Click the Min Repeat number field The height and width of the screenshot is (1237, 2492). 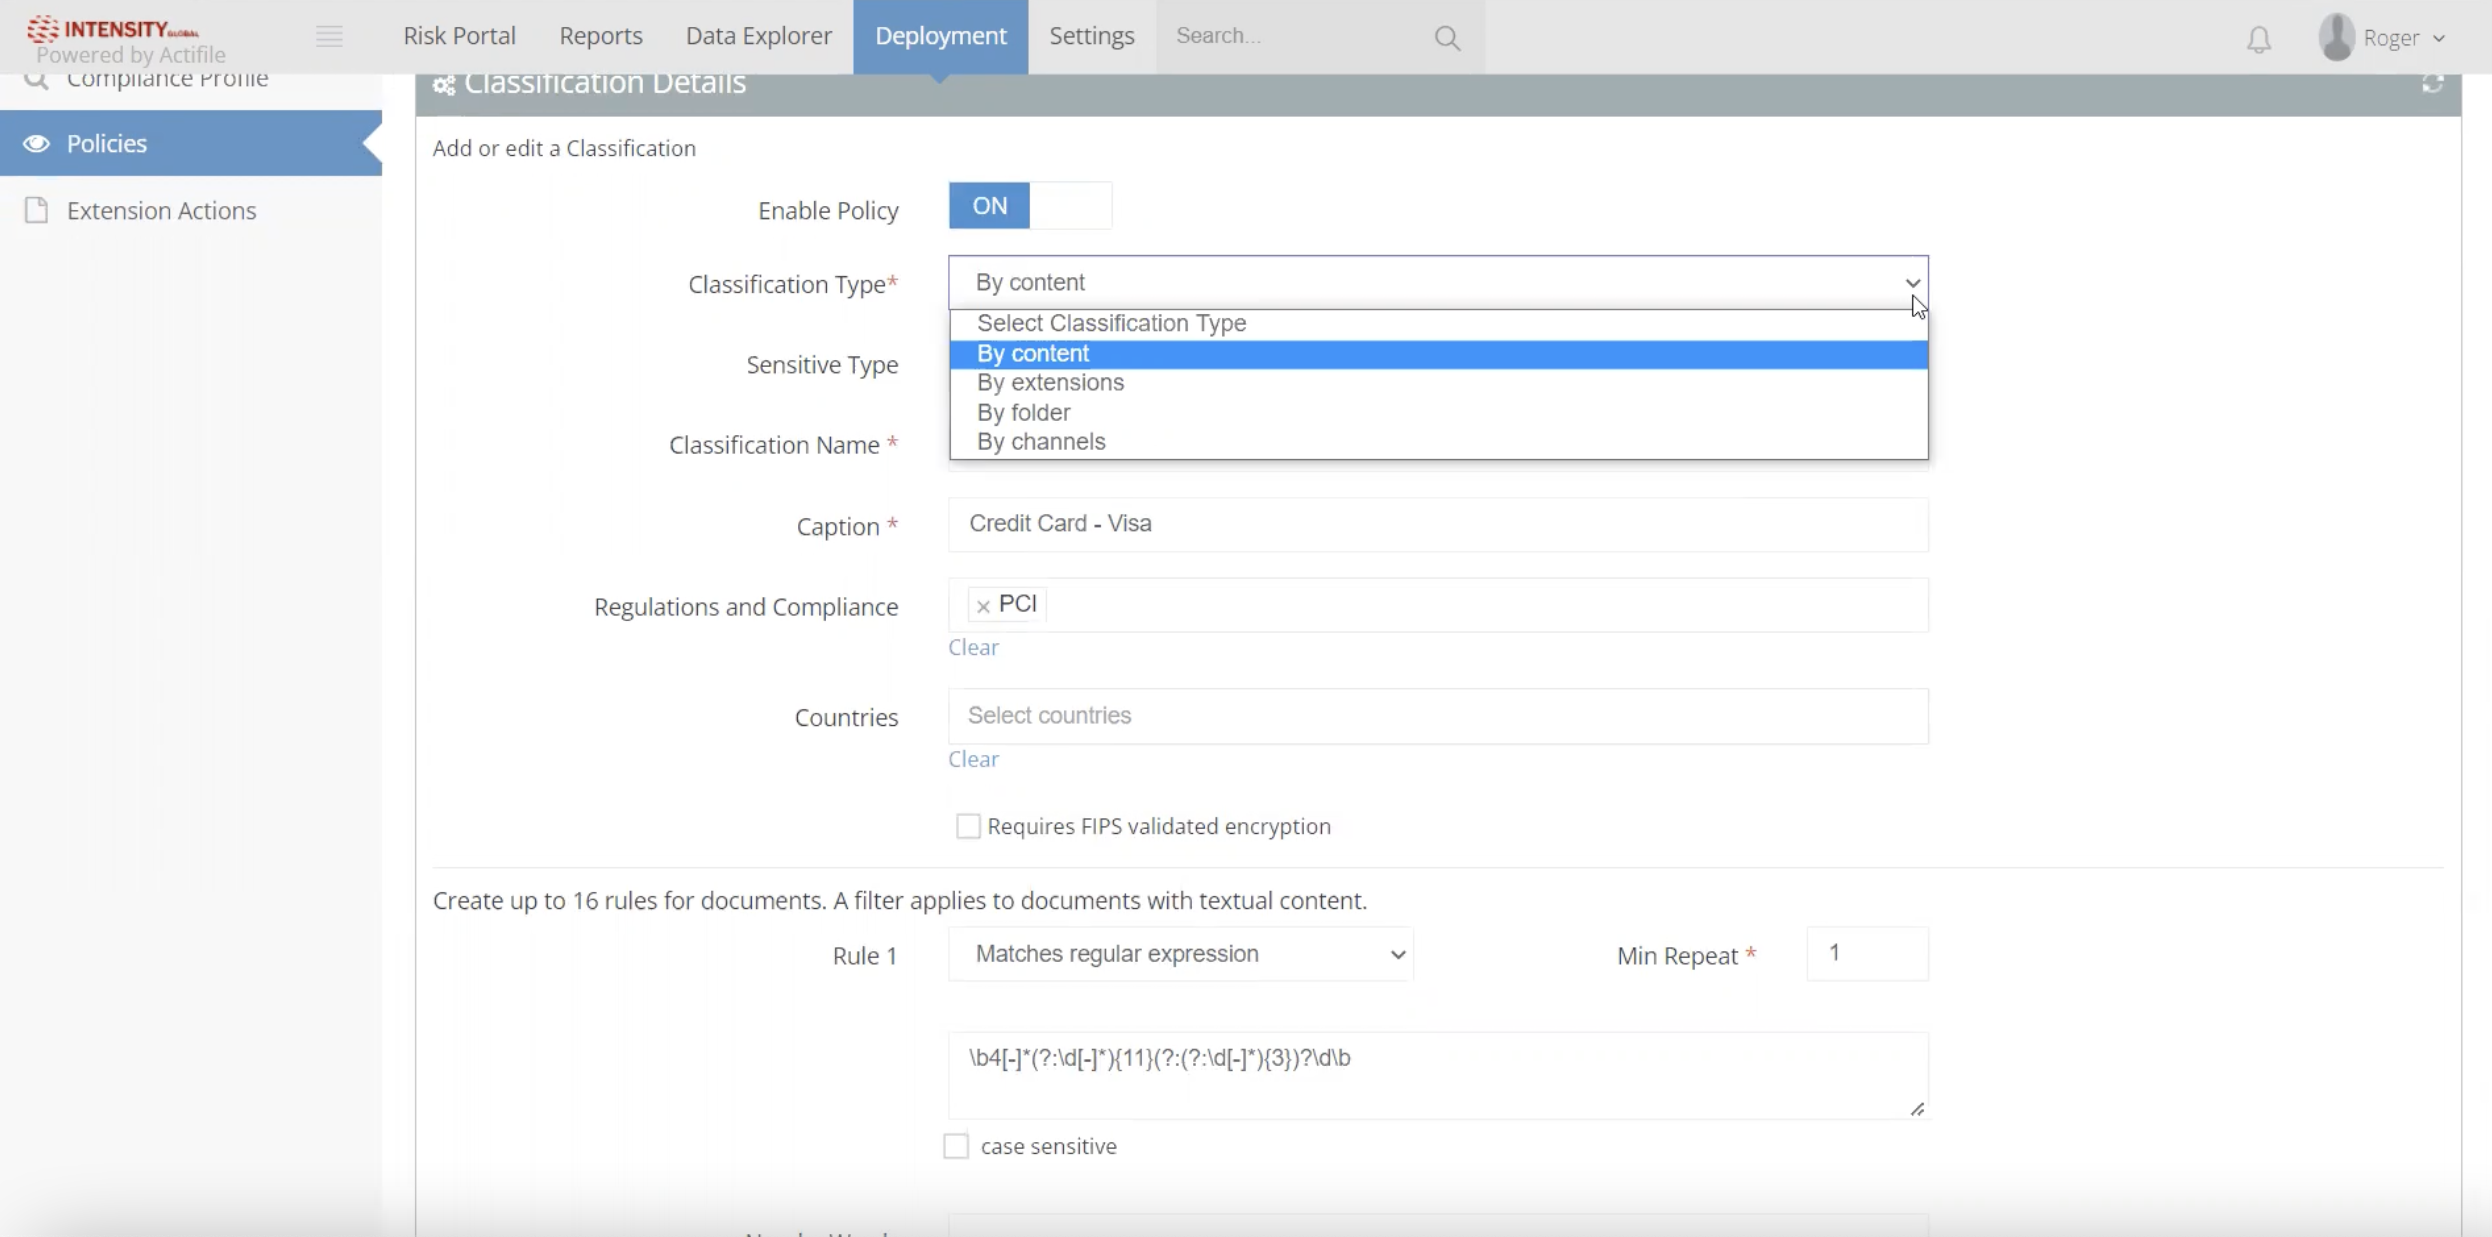pos(1866,954)
